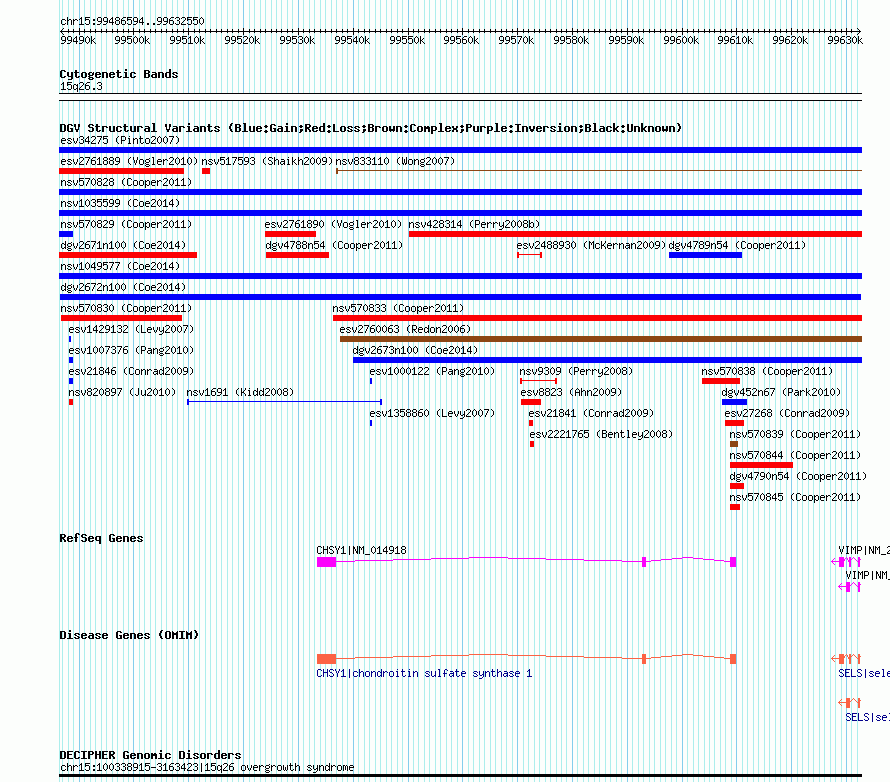The width and height of the screenshot is (890, 782).
Task: Open variant nsv570845 (Cooper2011)
Action: click(x=795, y=497)
